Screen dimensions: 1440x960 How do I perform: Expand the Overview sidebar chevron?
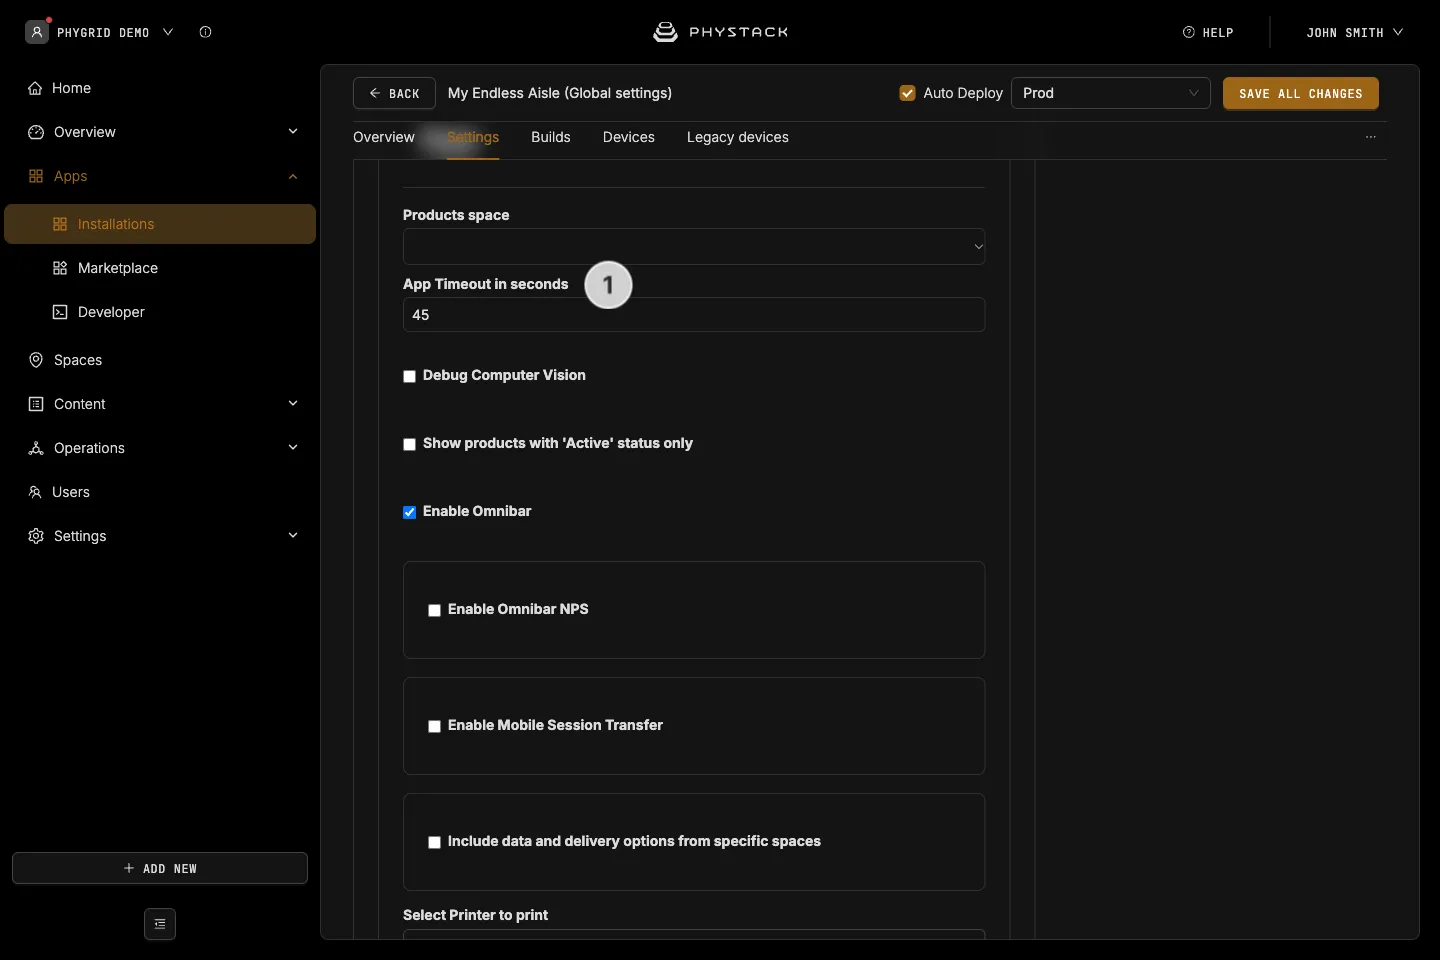[x=293, y=132]
